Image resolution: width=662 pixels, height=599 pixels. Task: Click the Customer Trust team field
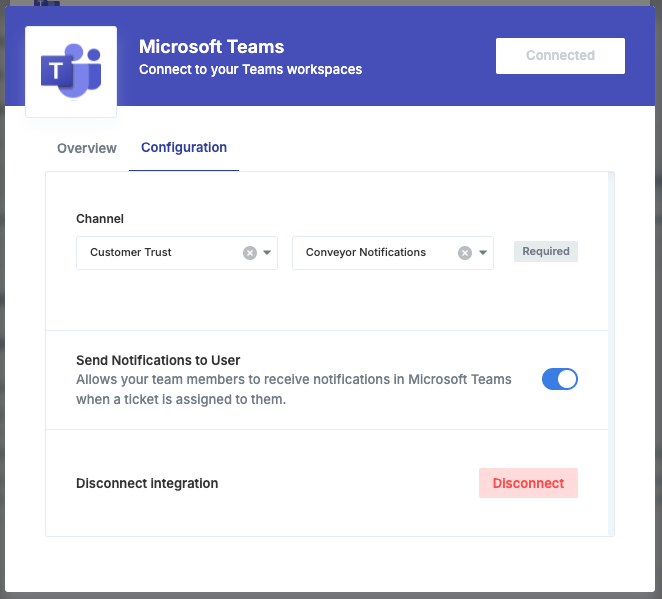click(177, 253)
